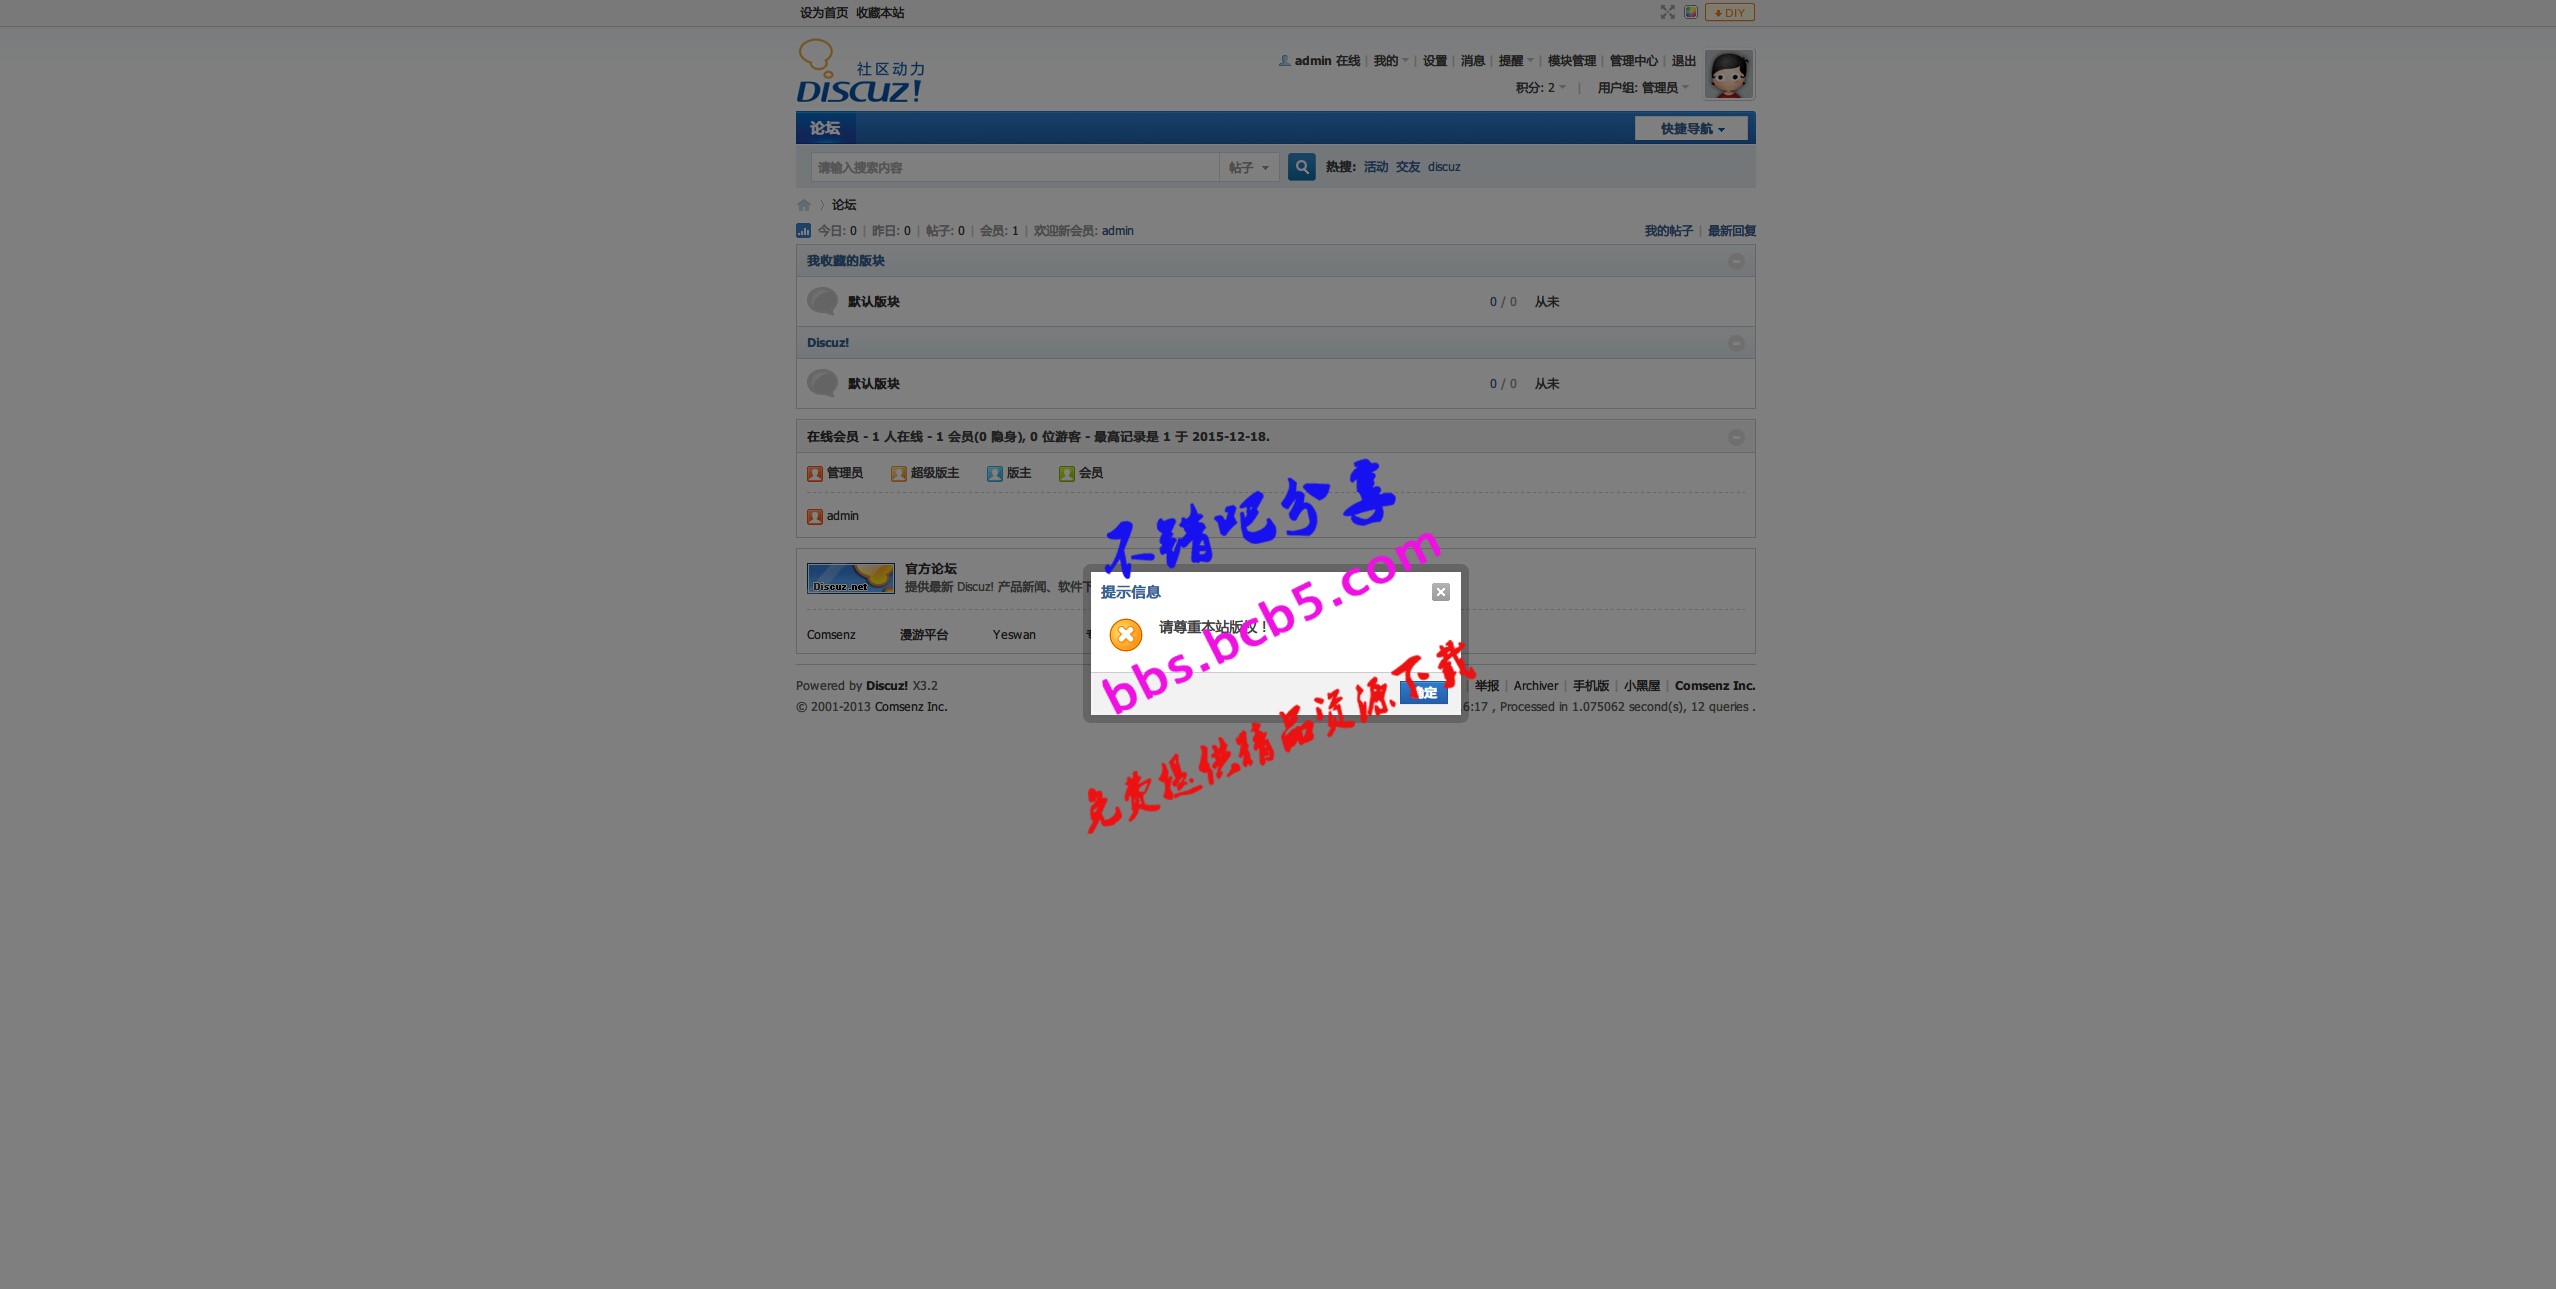Click the admin avatar icon top right
This screenshot has height=1289, width=2556.
1728,72
